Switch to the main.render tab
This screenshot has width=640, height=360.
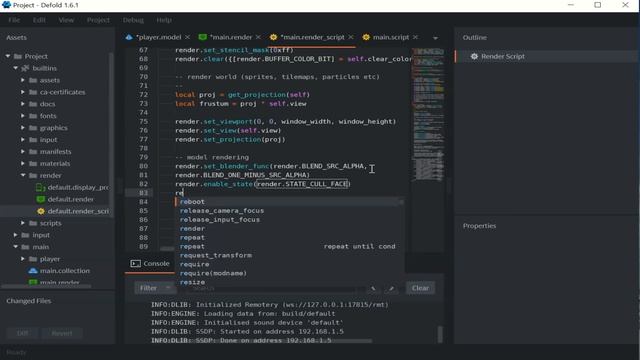coord(231,37)
